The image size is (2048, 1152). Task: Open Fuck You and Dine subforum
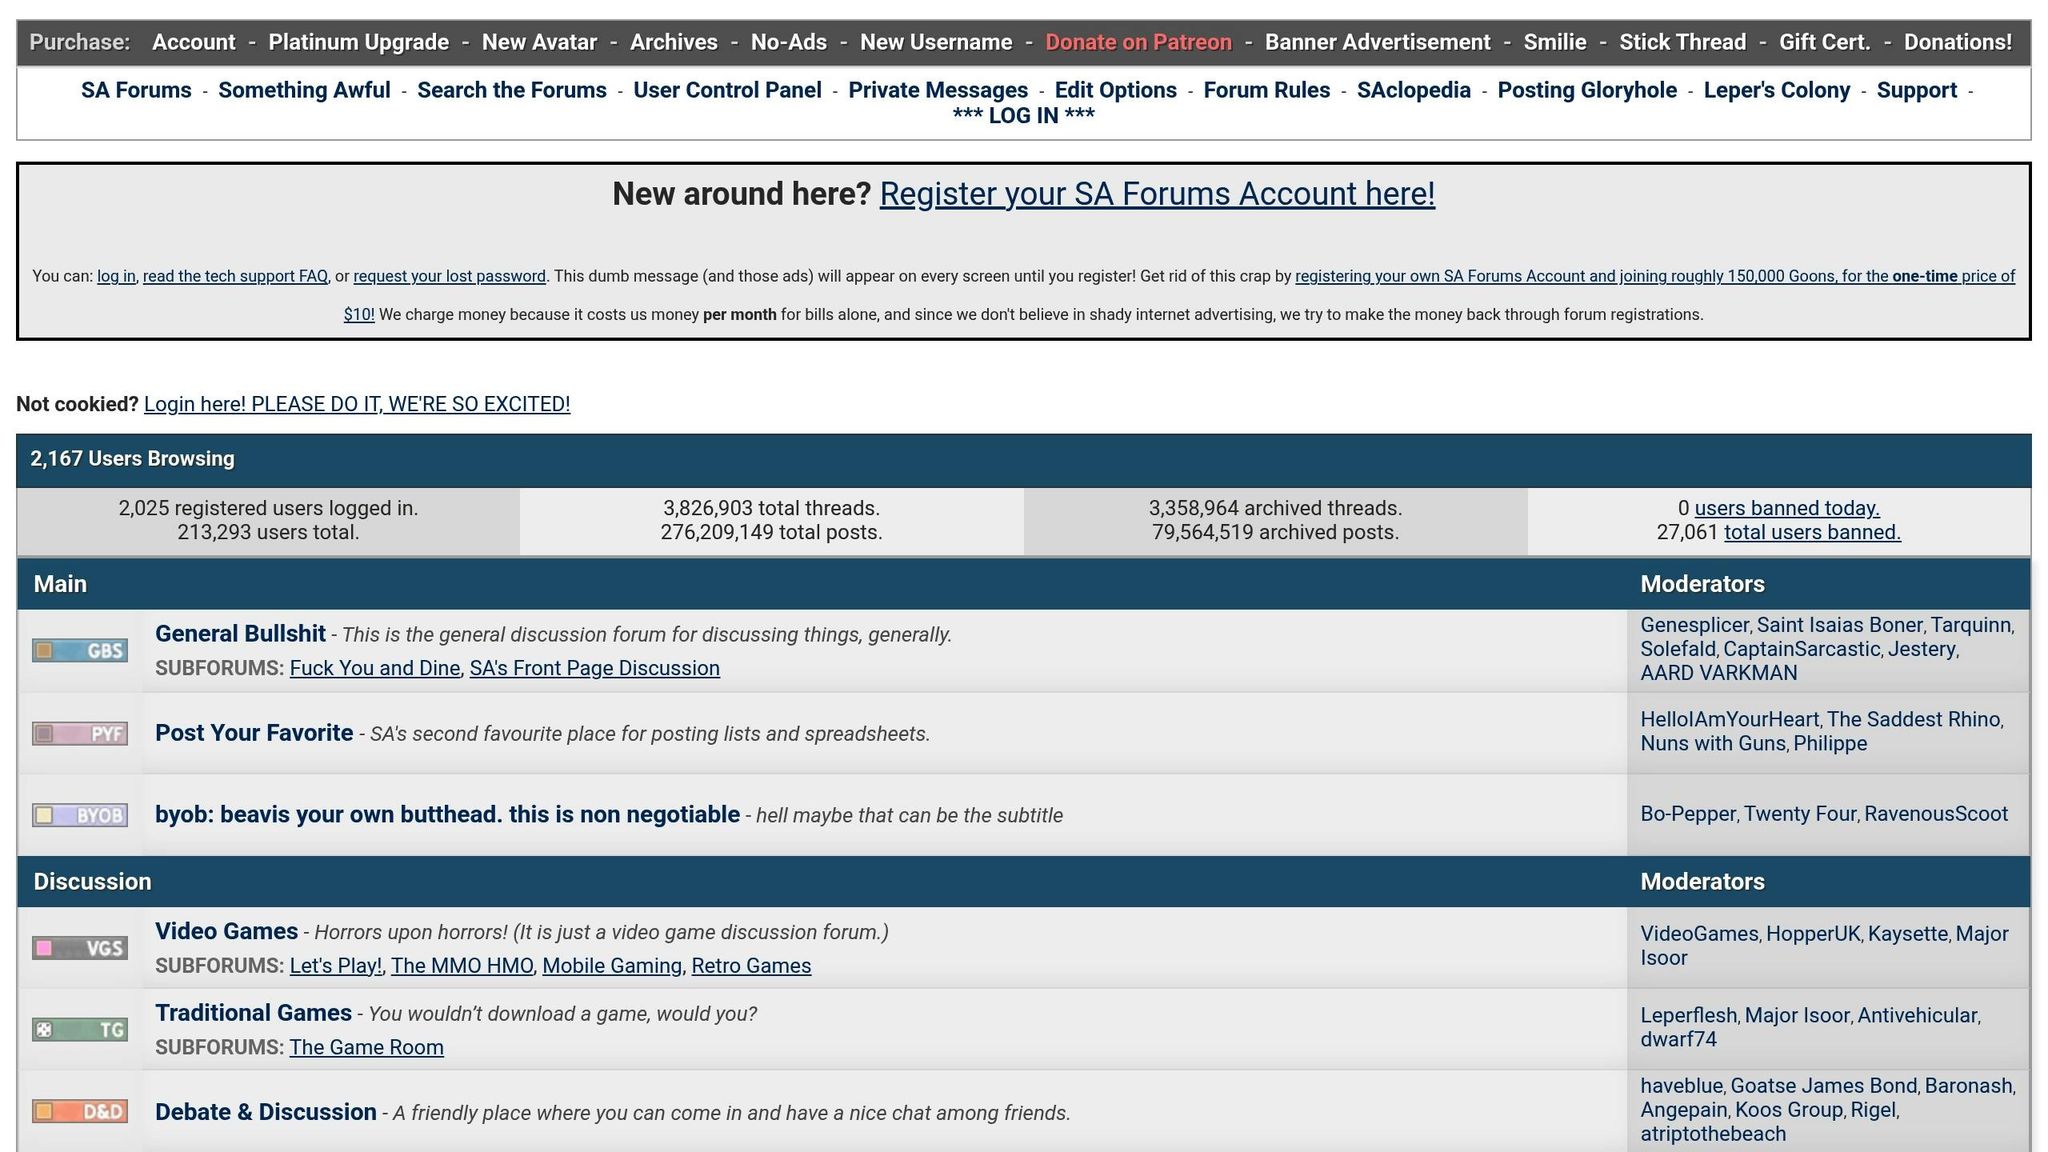(375, 668)
